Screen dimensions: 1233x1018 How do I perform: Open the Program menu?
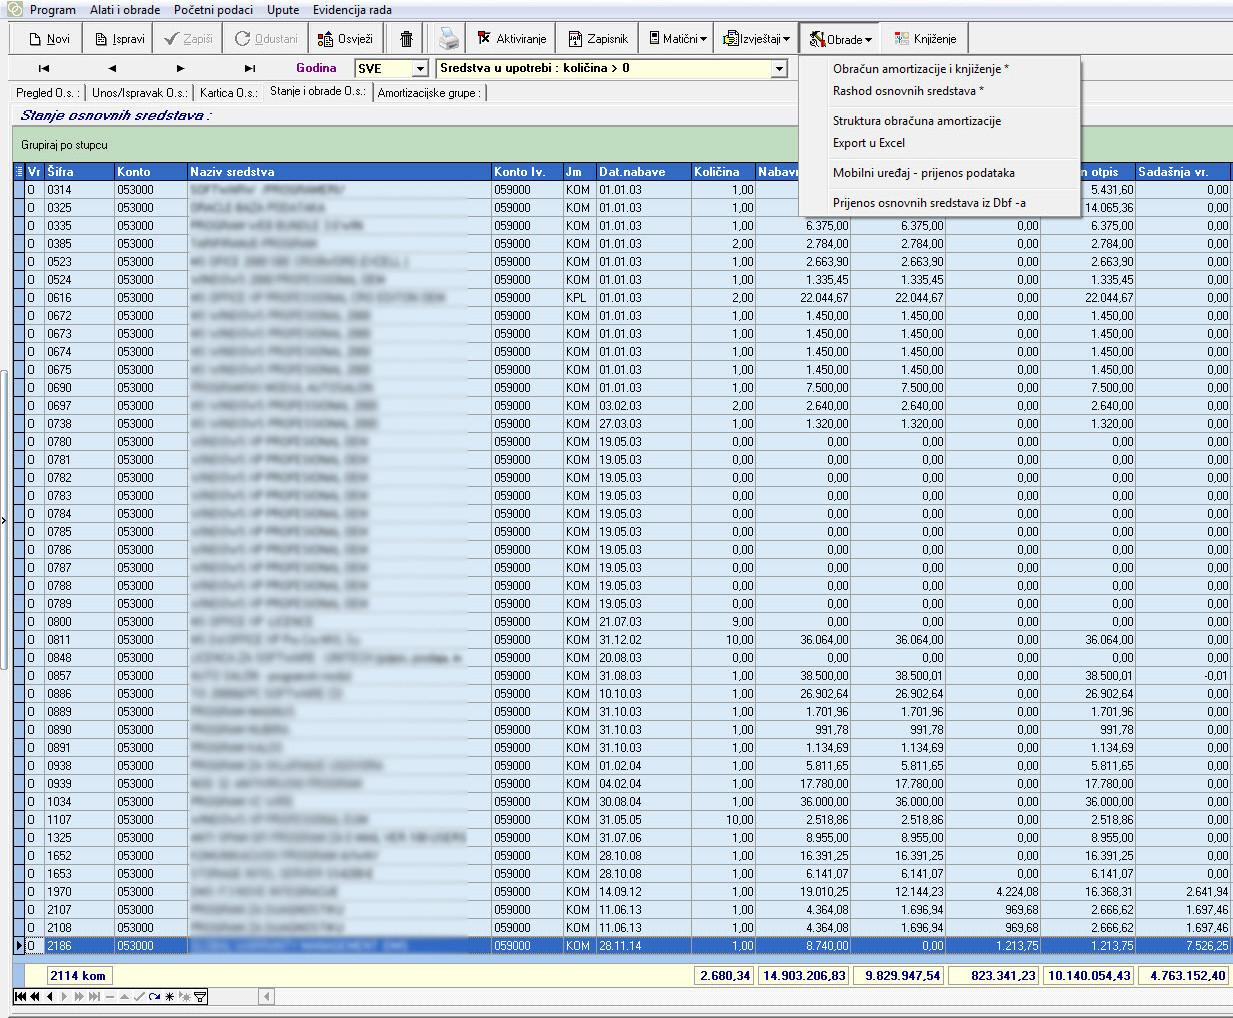52,10
